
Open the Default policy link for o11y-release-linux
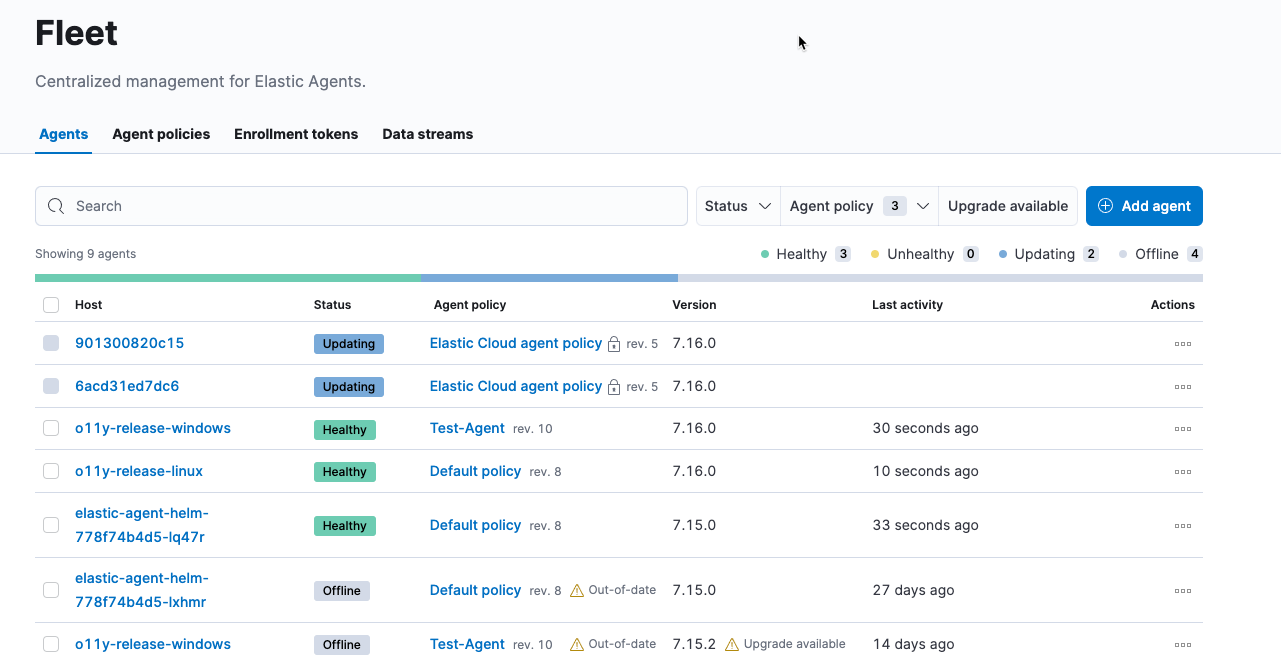click(x=475, y=471)
